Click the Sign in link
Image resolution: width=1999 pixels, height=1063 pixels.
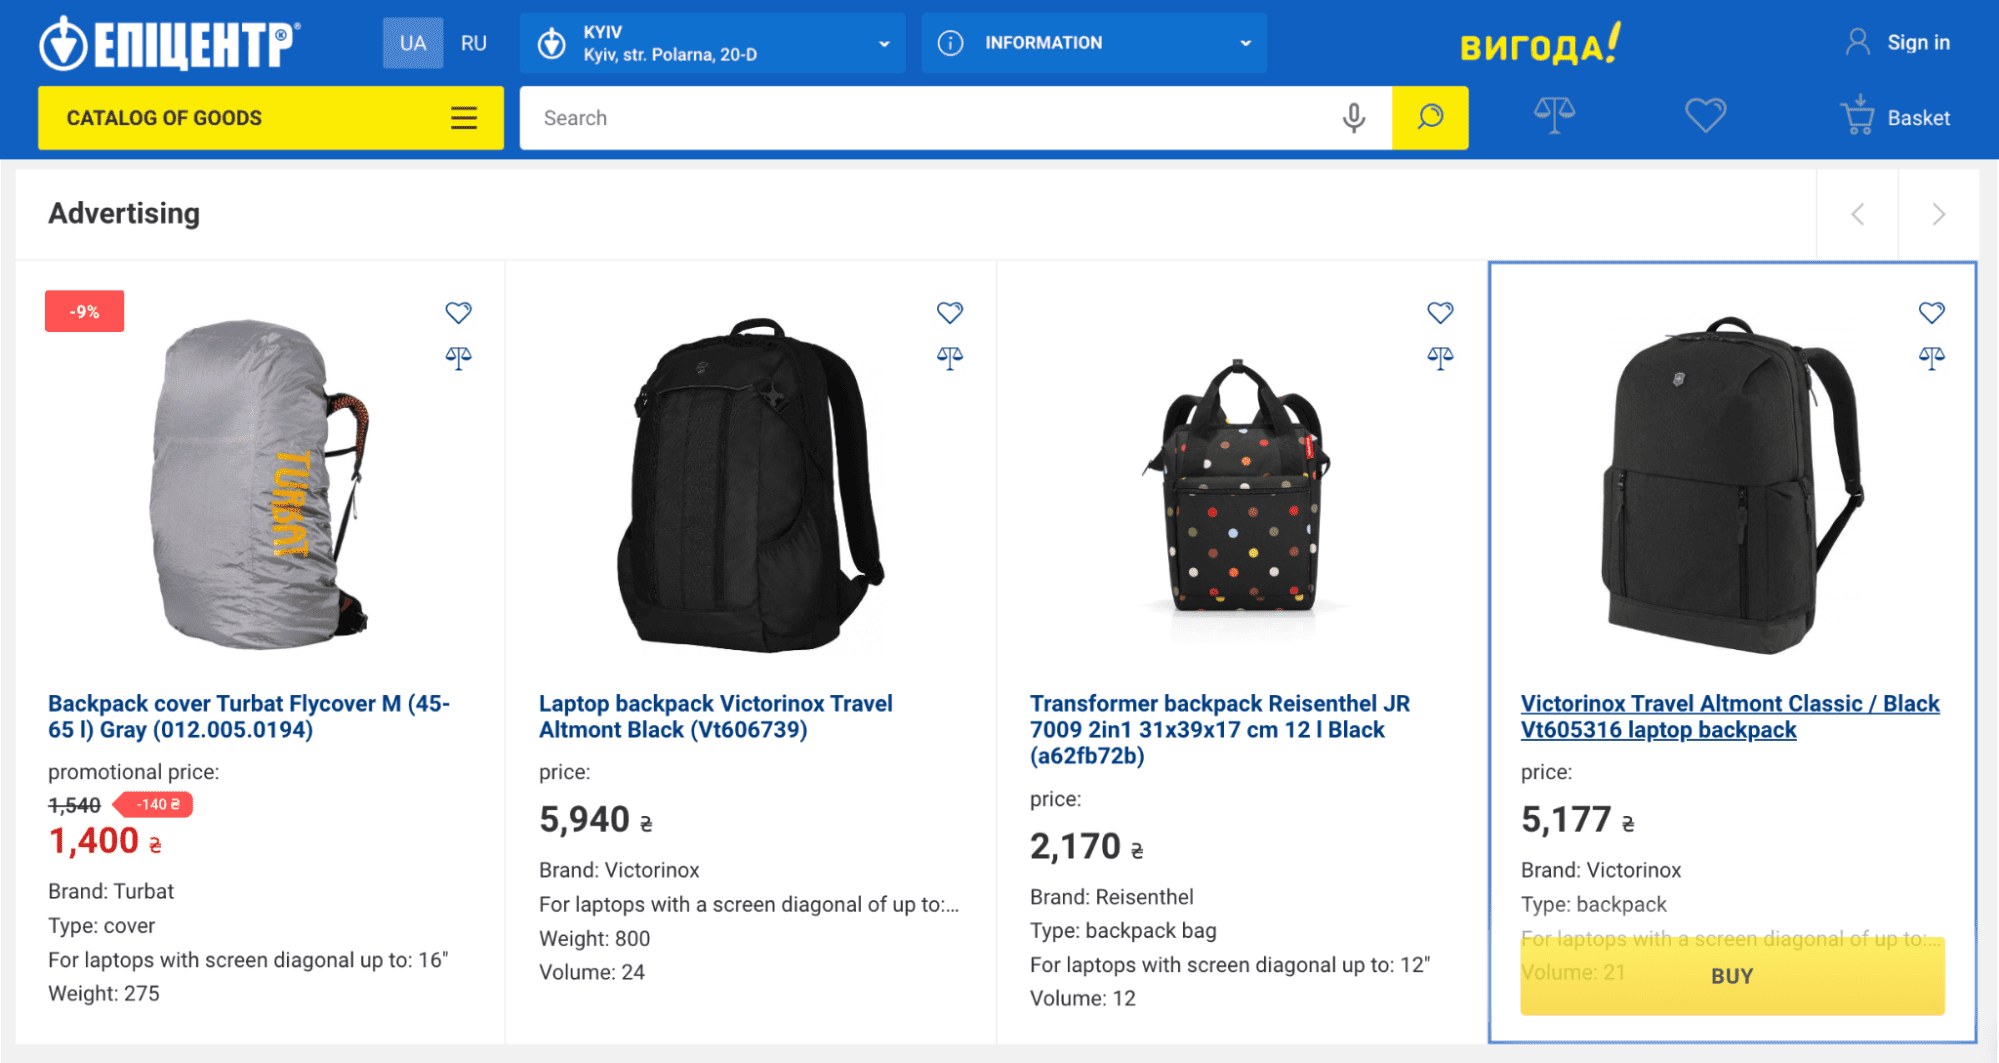(1898, 42)
